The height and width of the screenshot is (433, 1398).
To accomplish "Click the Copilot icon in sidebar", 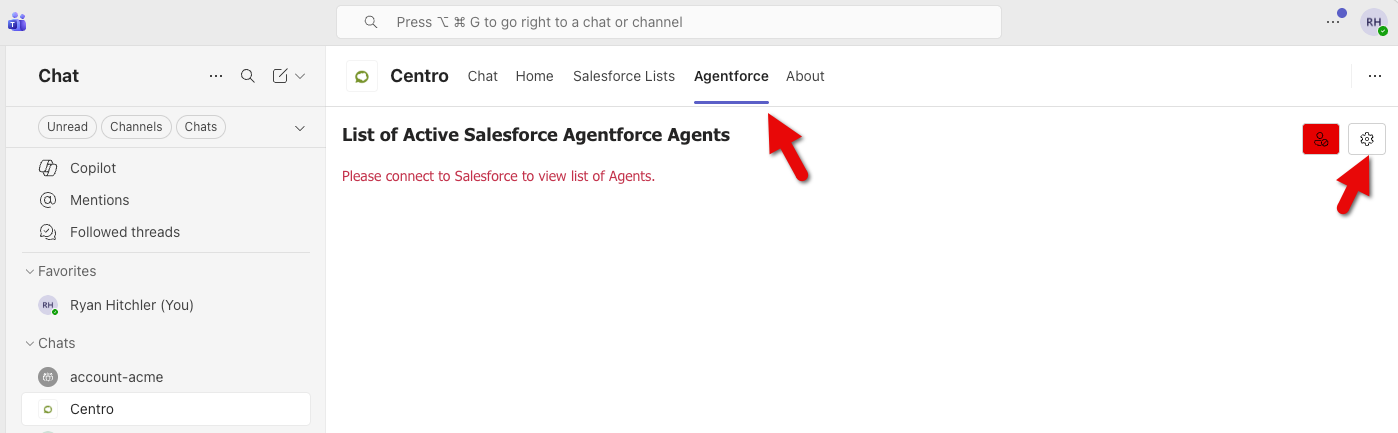I will 47,168.
